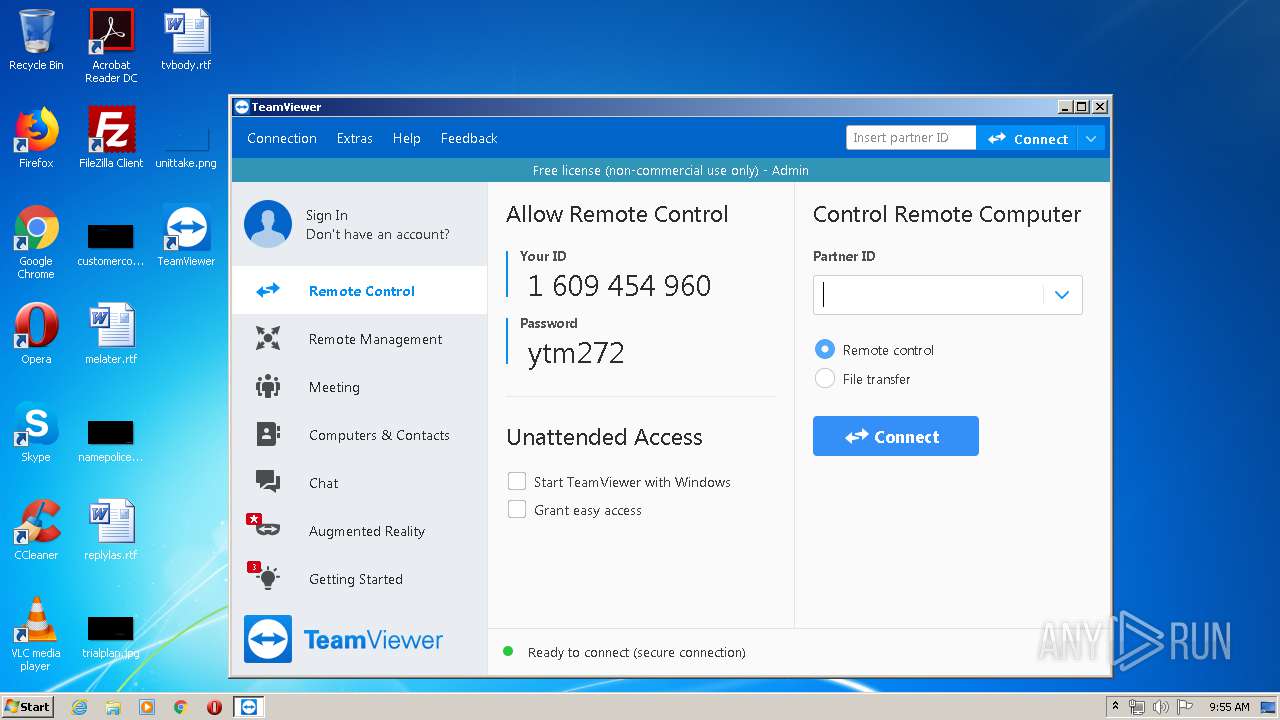Viewport: 1280px width, 720px height.
Task: Expand the Partner ID history dropdown
Action: (1062, 295)
